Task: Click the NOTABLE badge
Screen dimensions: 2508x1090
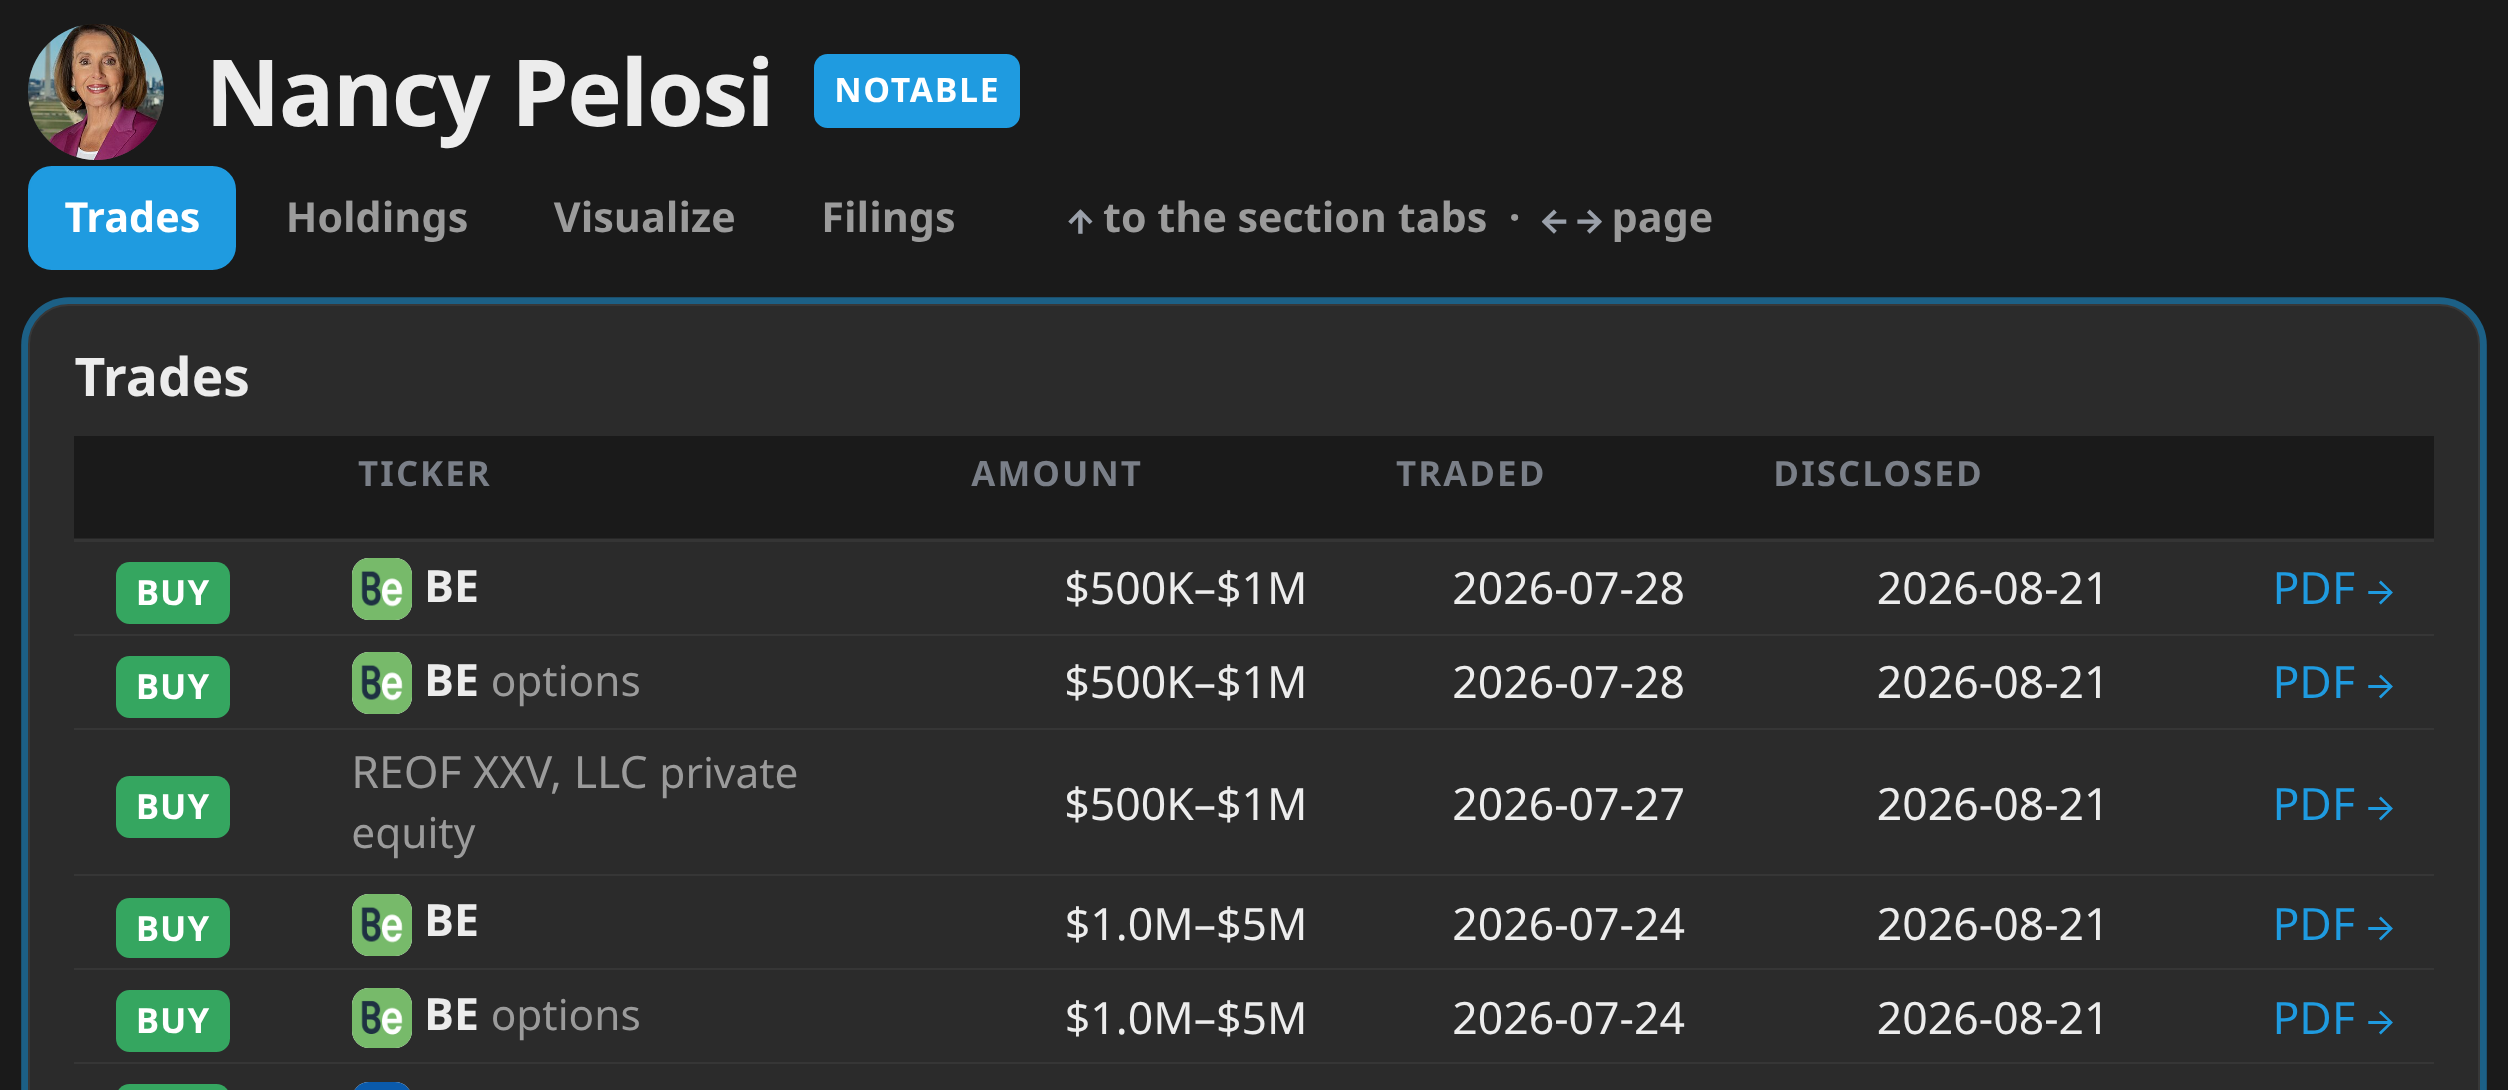Action: 916,91
